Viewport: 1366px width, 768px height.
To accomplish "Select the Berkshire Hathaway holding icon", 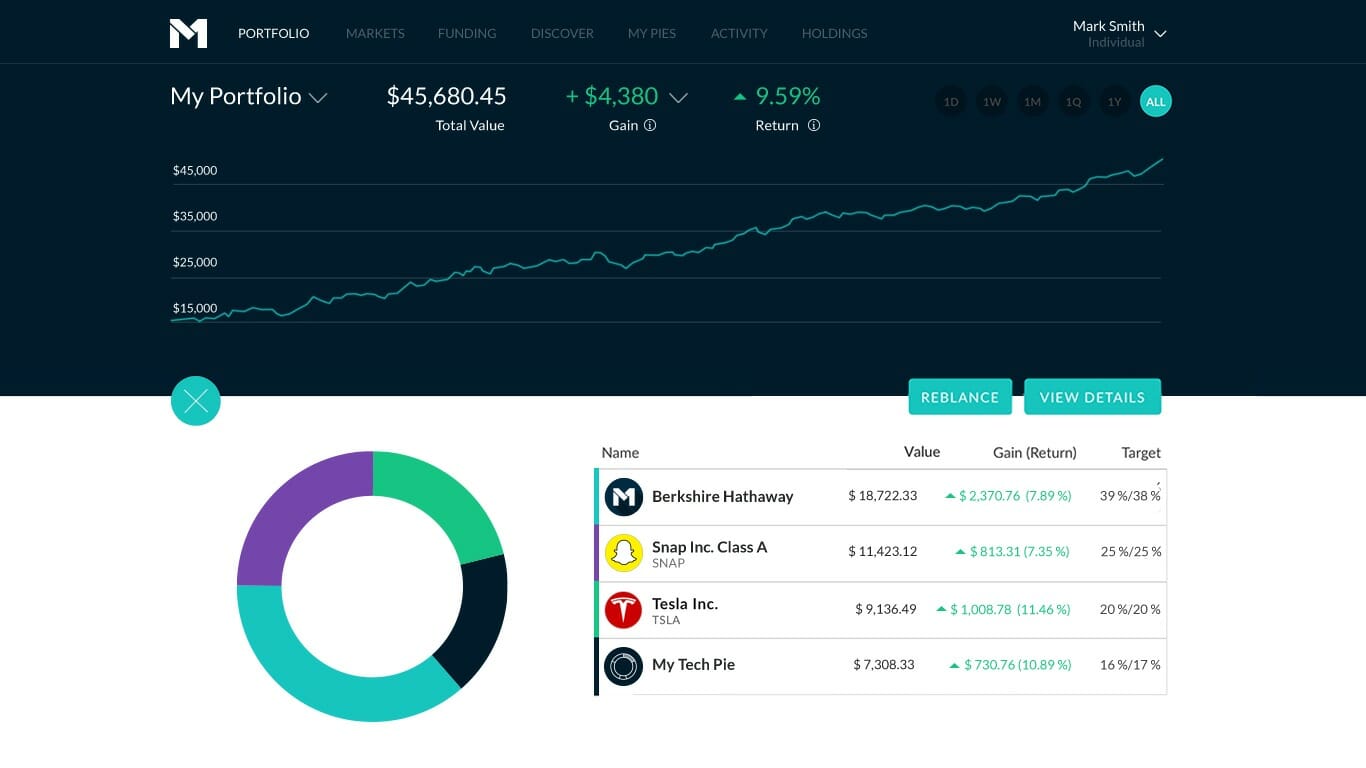I will (x=623, y=496).
